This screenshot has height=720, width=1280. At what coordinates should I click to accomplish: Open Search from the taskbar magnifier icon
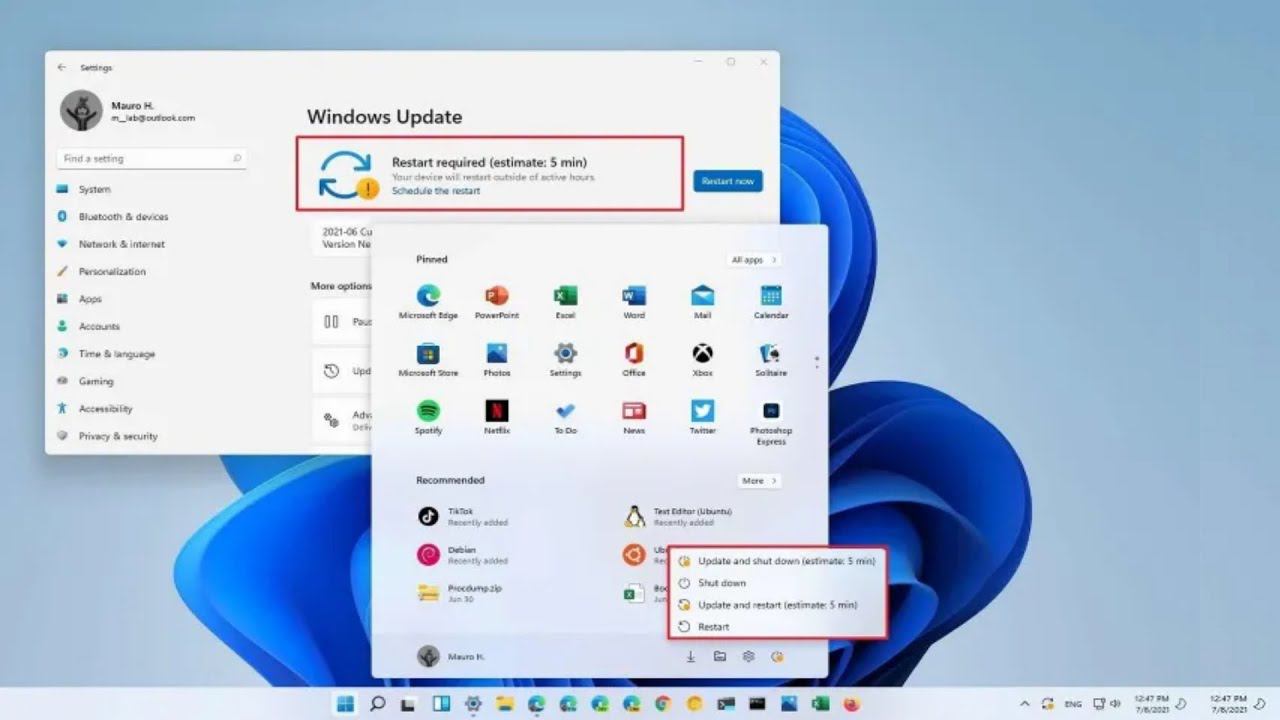(377, 704)
